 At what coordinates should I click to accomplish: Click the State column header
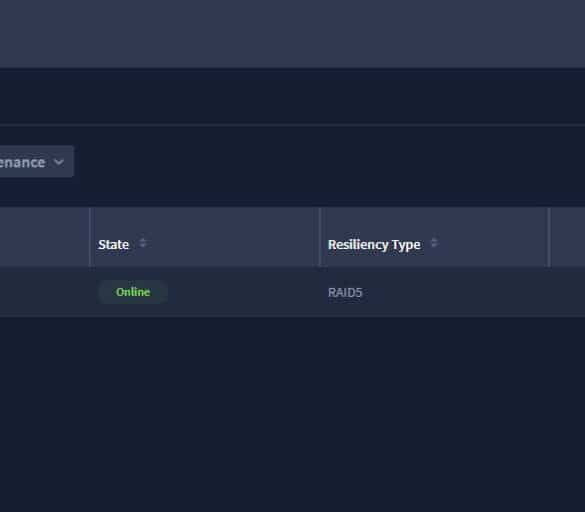[113, 244]
